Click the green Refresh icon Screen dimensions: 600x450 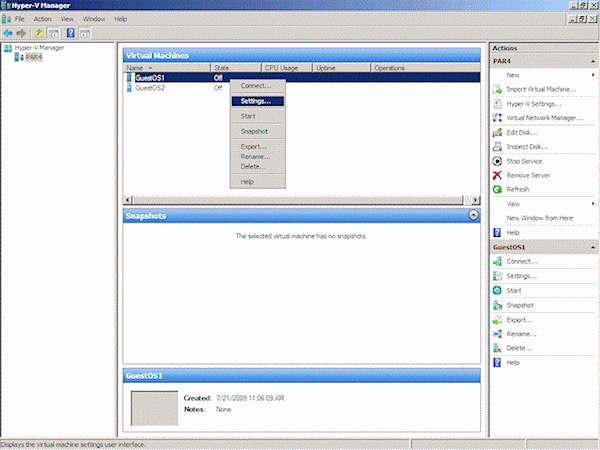click(497, 189)
